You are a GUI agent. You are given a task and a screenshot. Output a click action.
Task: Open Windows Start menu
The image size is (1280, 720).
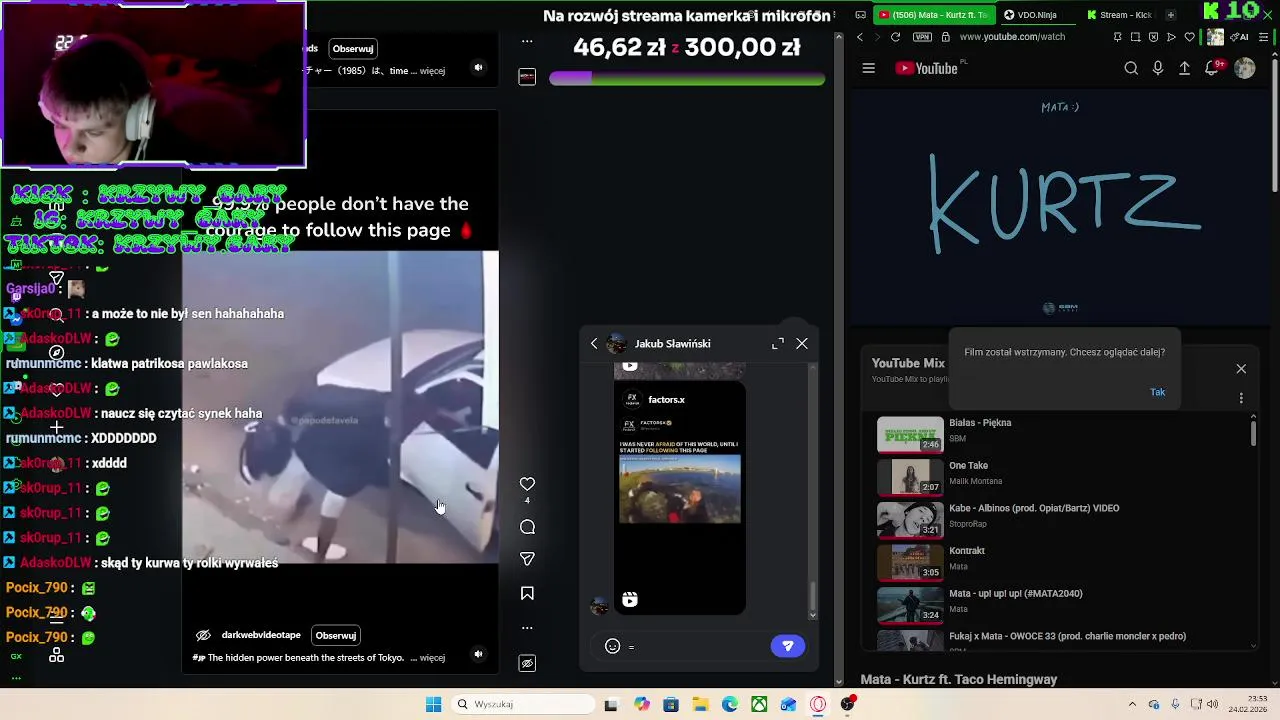433,704
